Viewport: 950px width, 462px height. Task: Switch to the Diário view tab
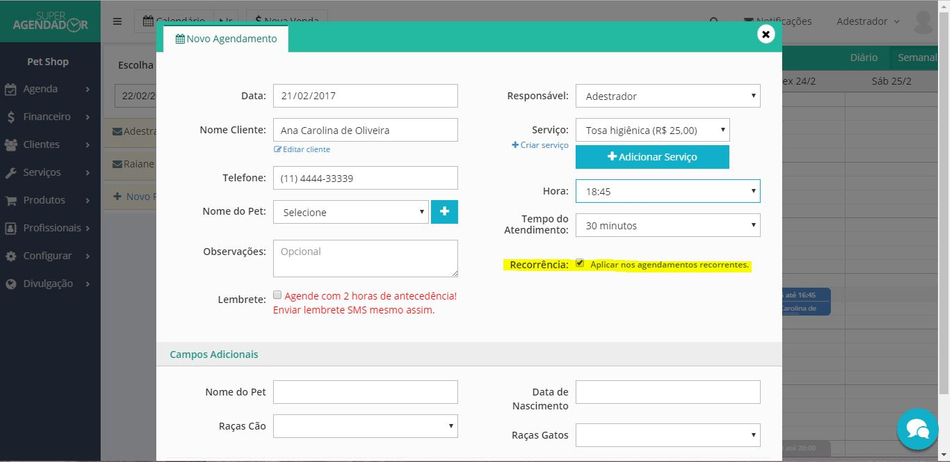point(863,58)
